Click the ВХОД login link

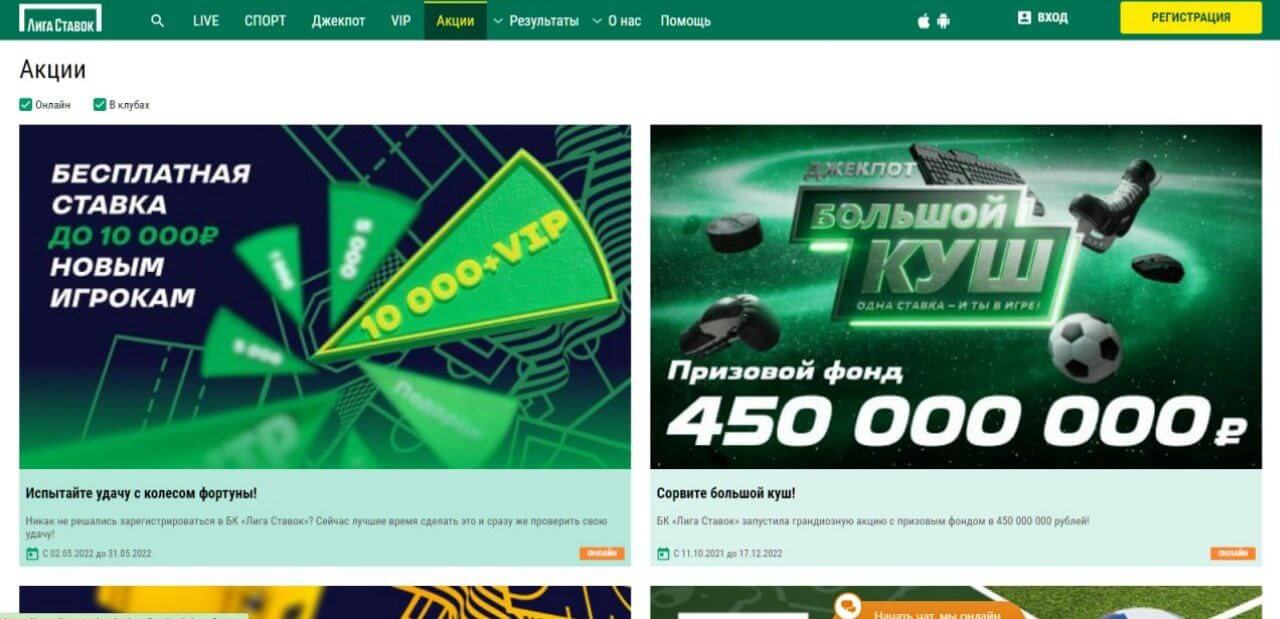(x=1052, y=18)
